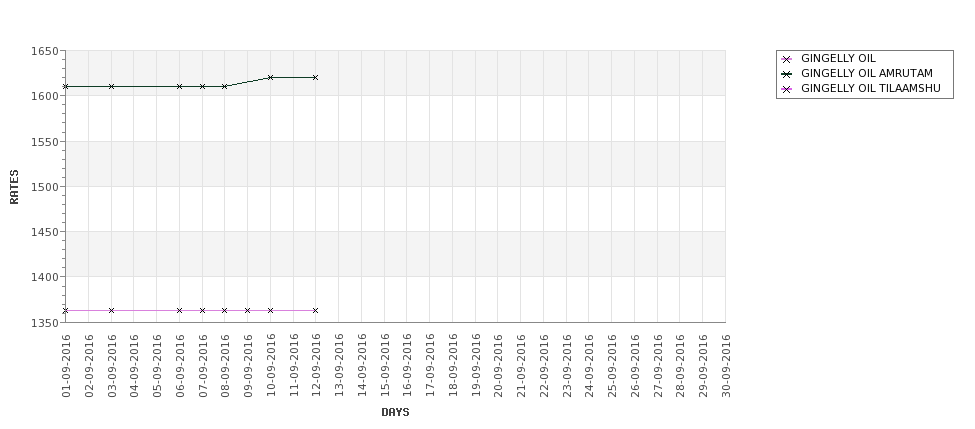
Task: Click the 1600 y-axis tick label
Action: (x=44, y=96)
